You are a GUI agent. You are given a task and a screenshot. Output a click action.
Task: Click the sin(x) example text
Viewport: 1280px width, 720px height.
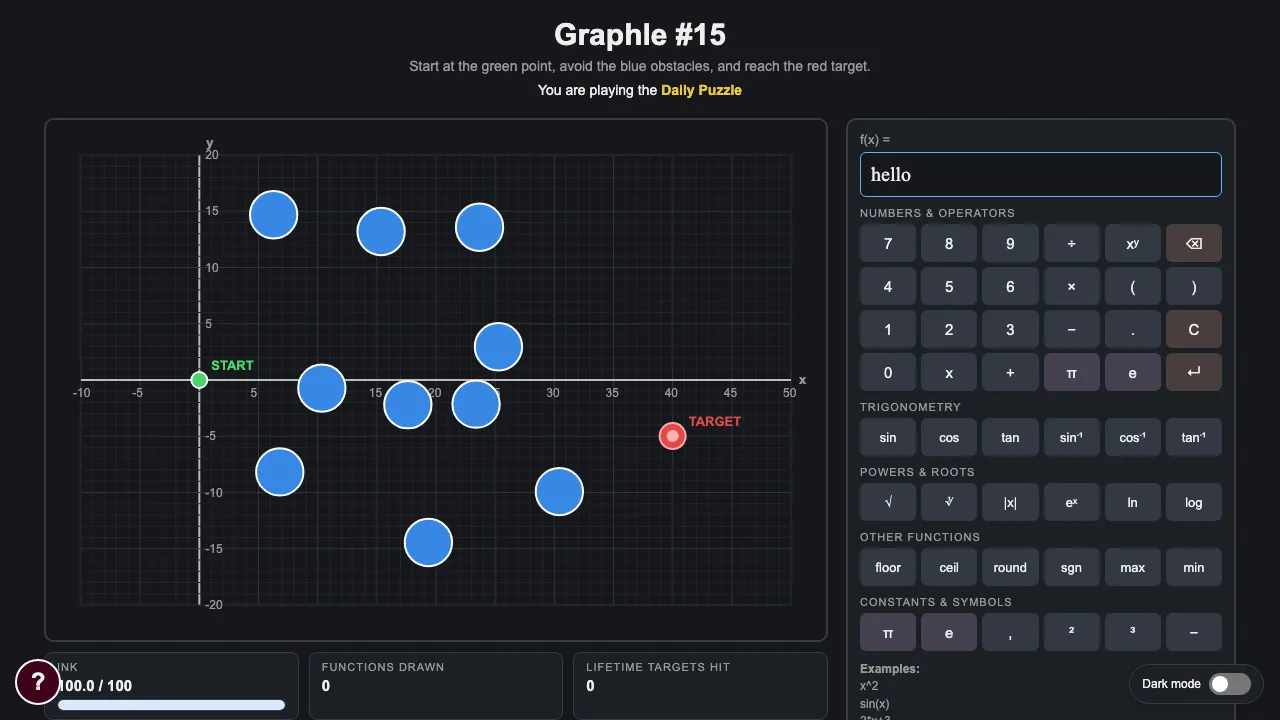pyautogui.click(x=876, y=703)
